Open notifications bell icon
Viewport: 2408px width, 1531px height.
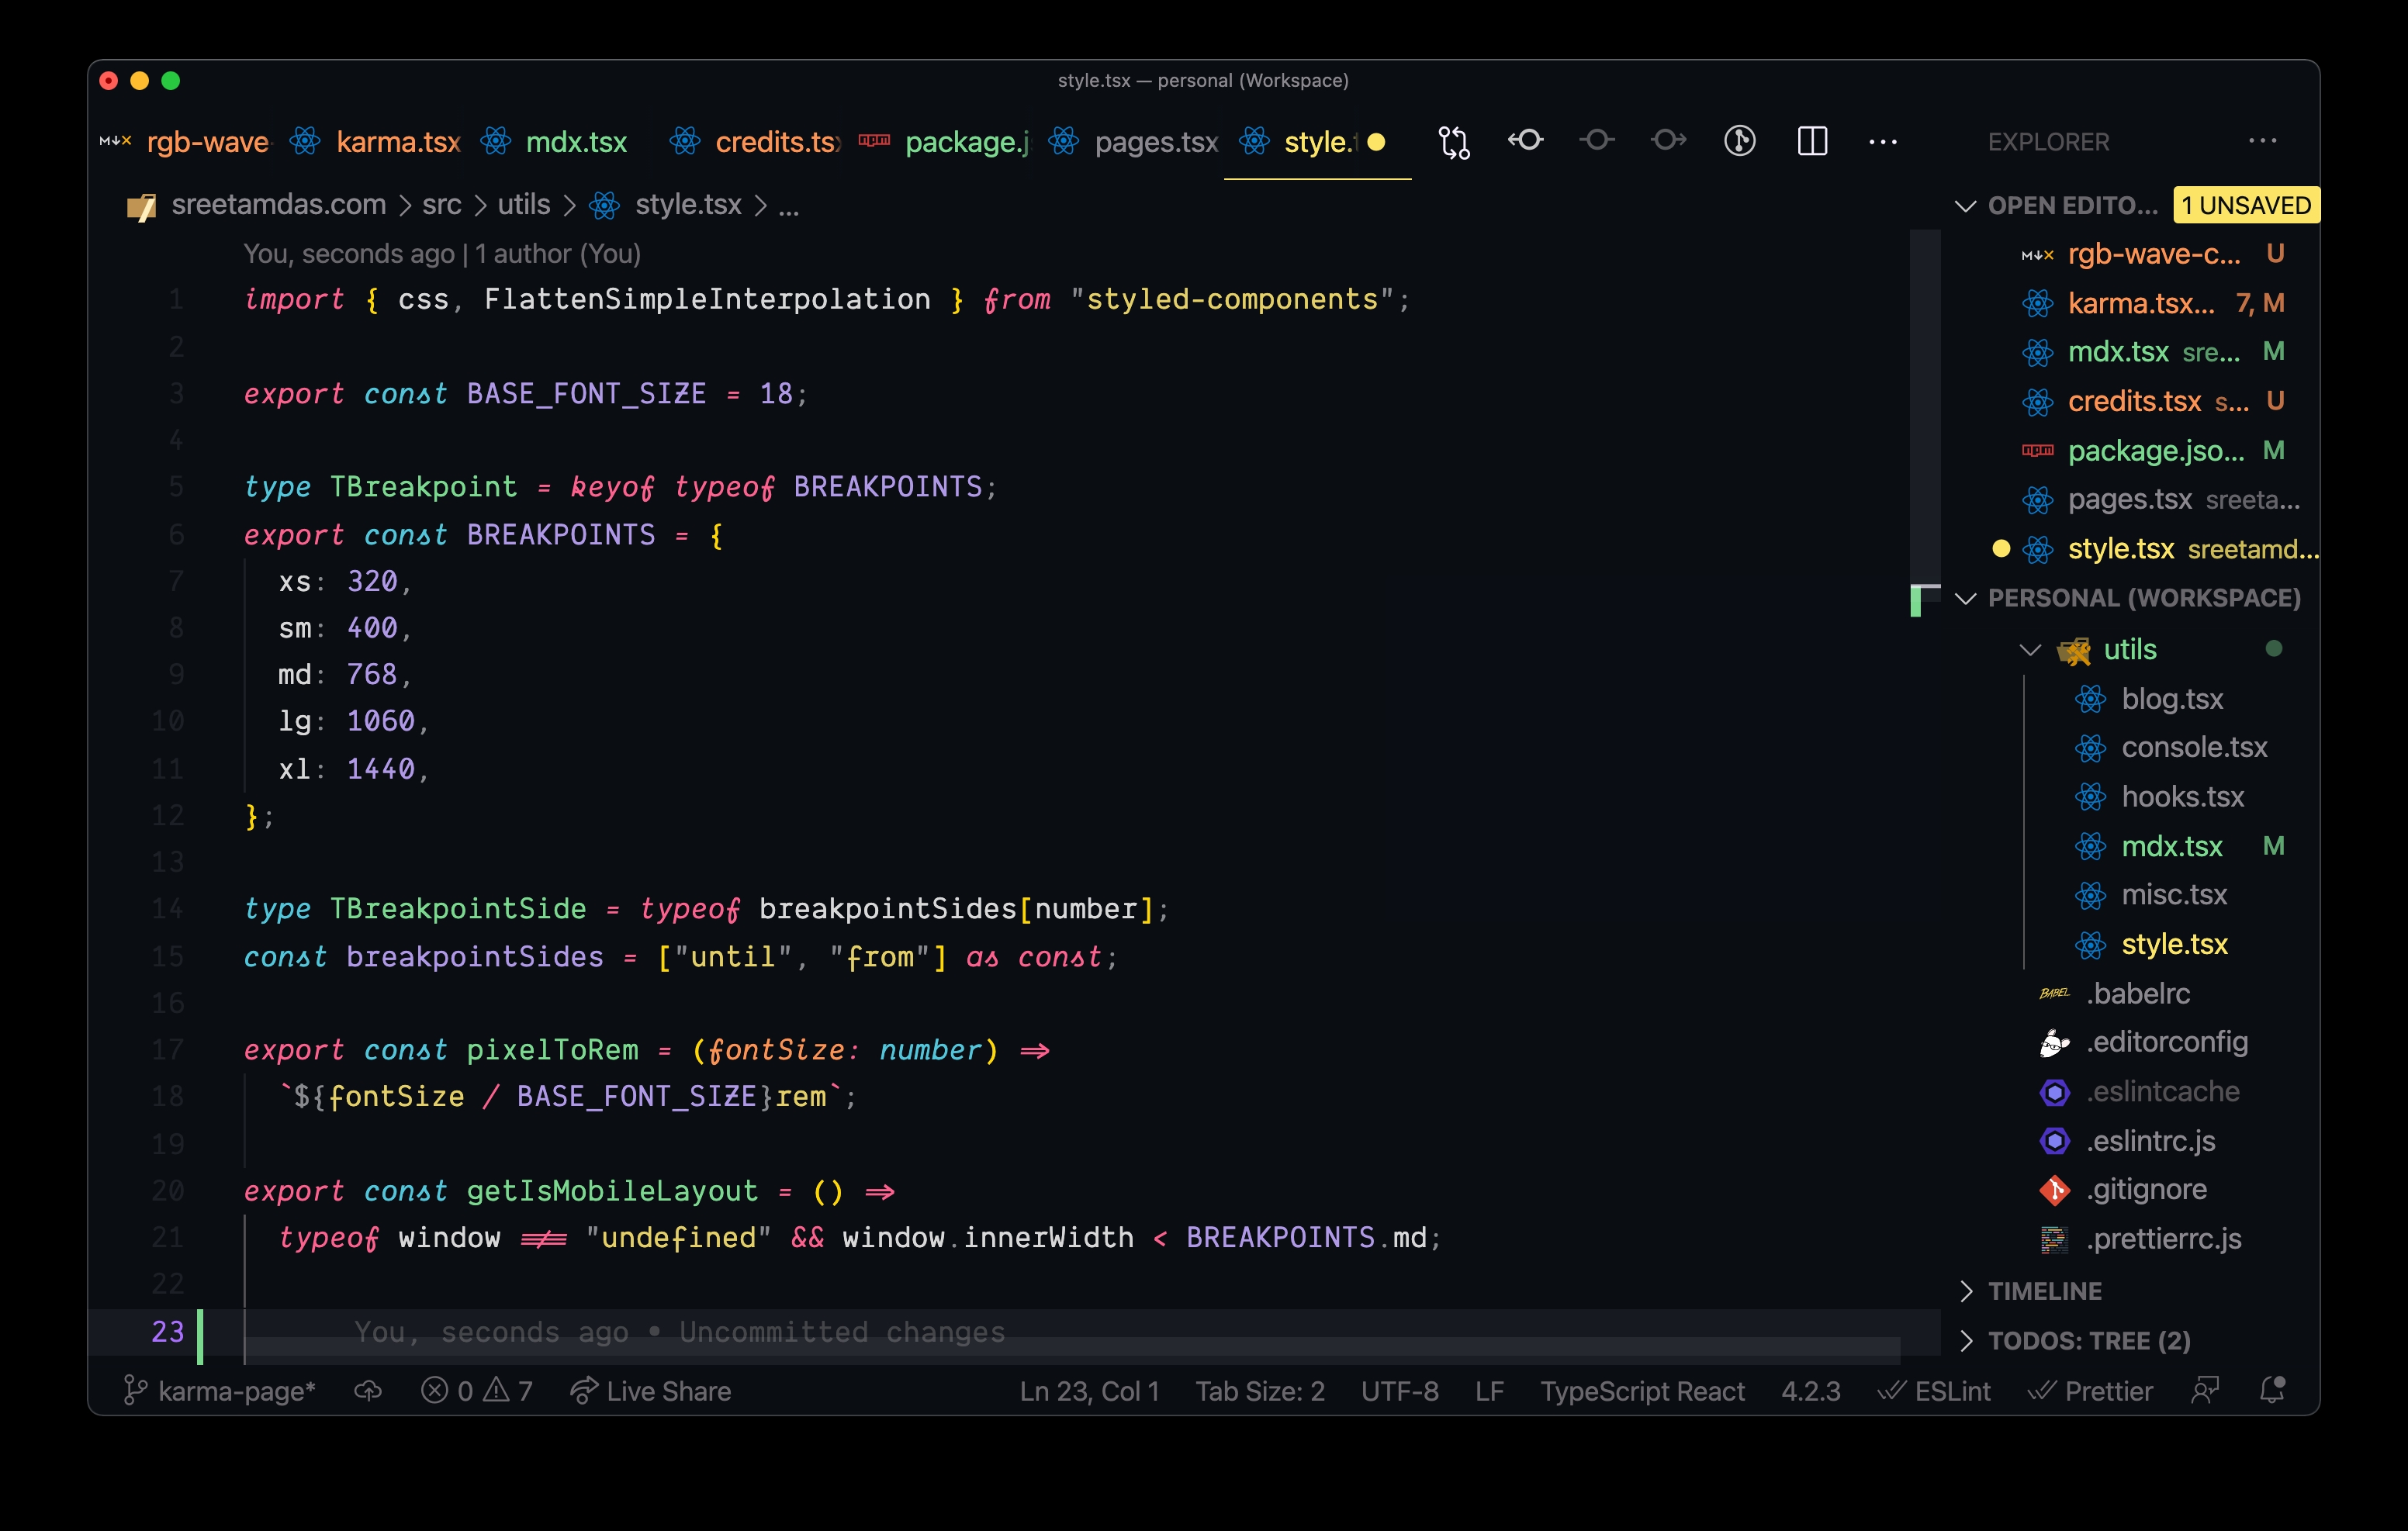2272,1390
